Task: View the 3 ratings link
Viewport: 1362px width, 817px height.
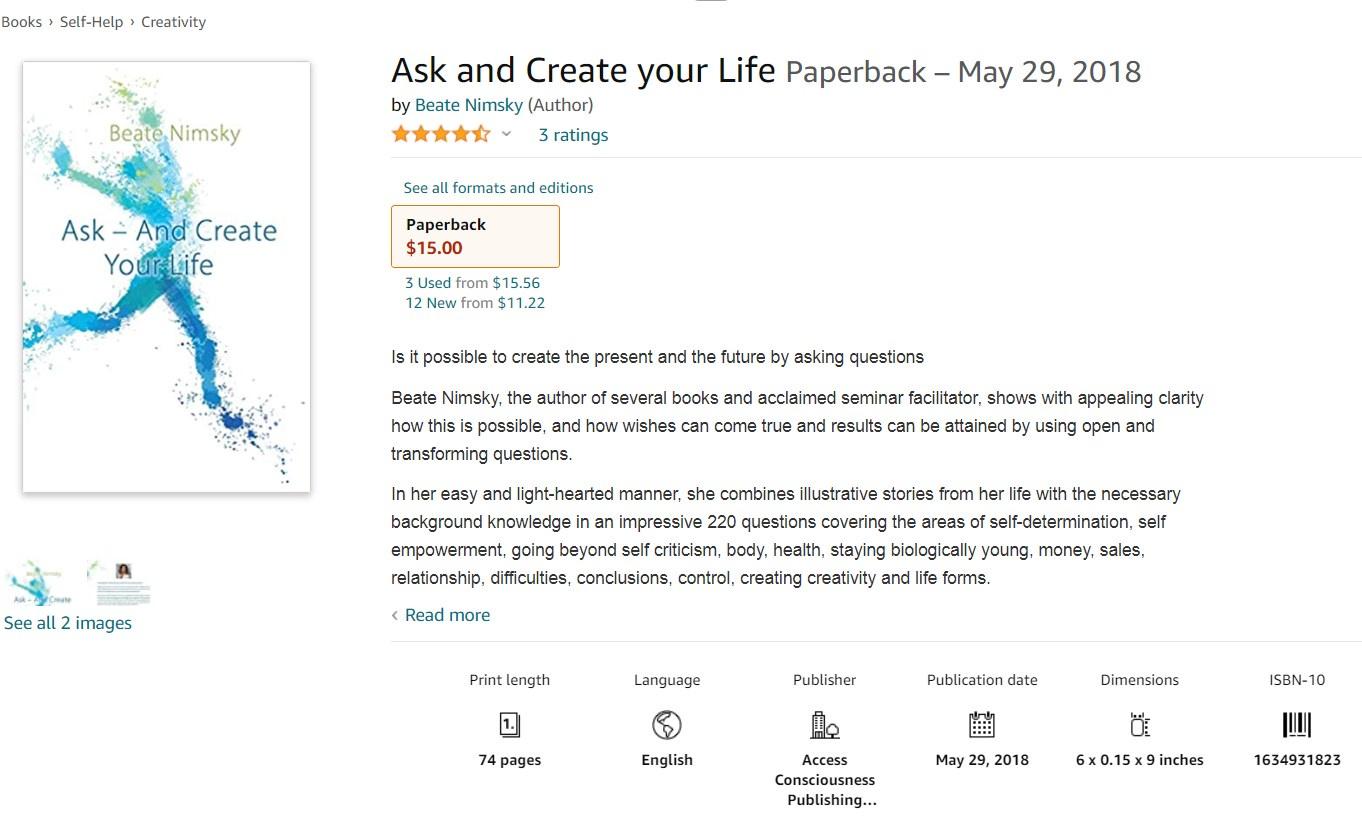Action: (x=573, y=135)
